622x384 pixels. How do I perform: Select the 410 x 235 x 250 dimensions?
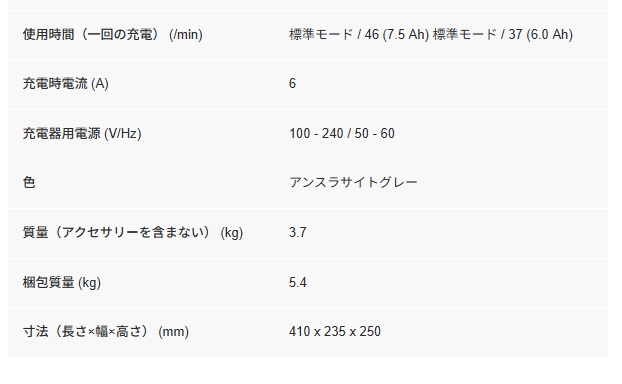(x=335, y=331)
